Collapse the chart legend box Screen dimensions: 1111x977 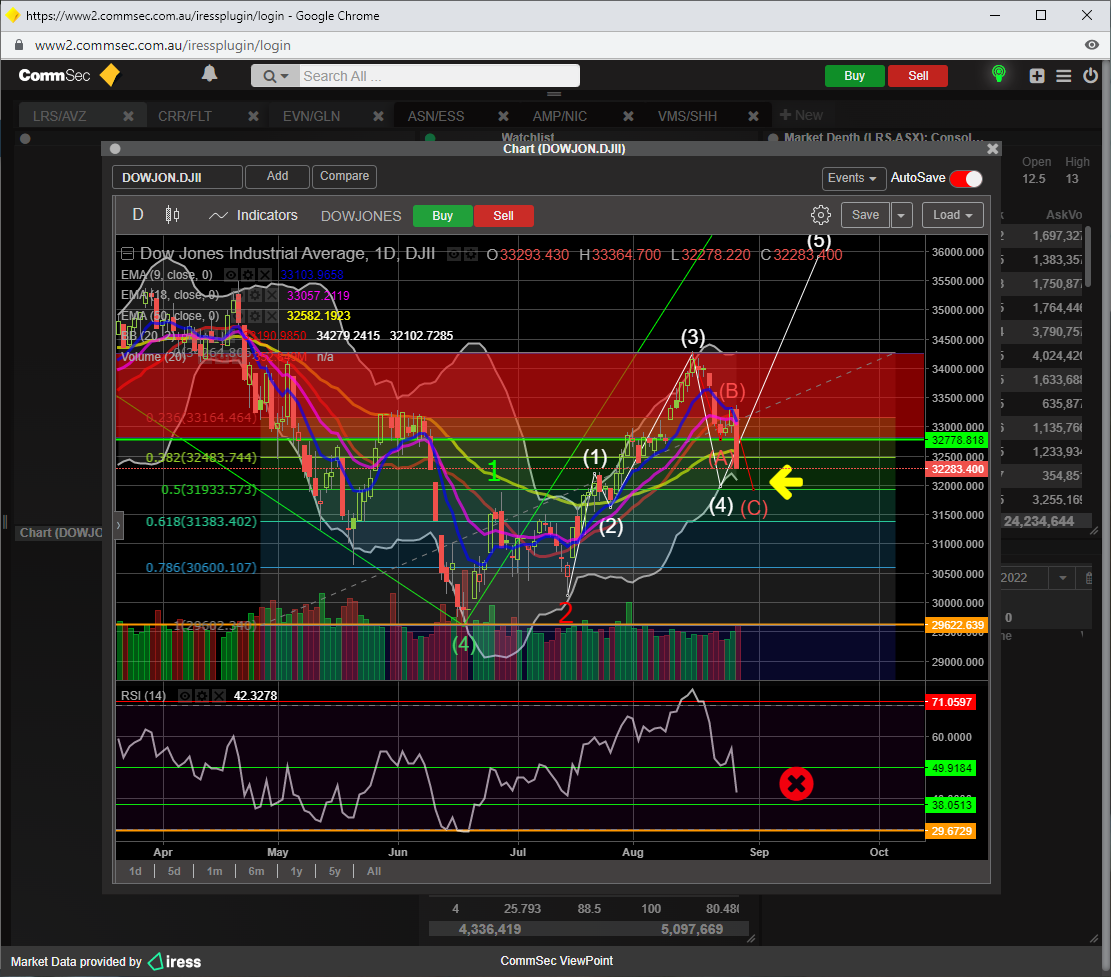point(128,254)
